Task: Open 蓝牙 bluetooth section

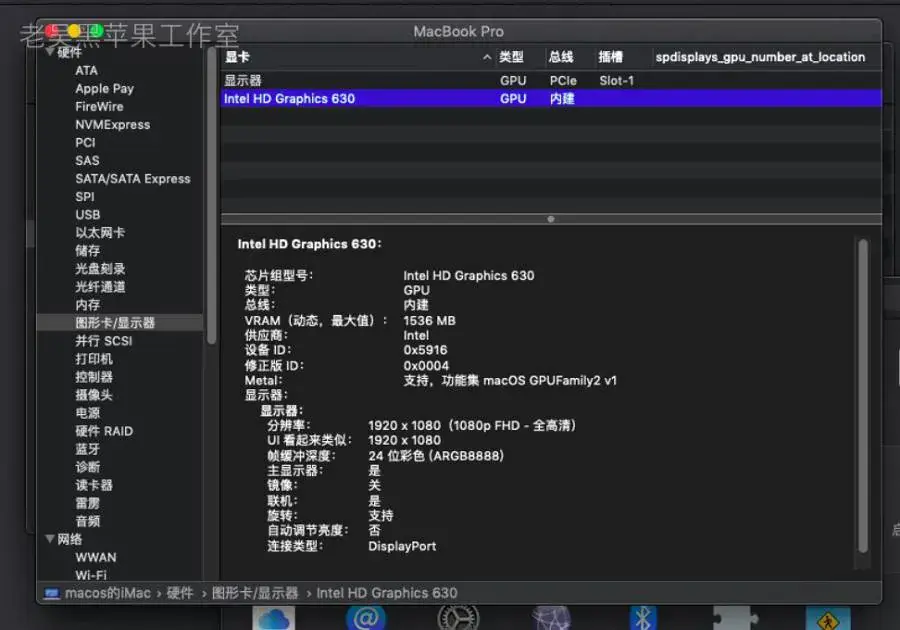Action: [x=87, y=449]
